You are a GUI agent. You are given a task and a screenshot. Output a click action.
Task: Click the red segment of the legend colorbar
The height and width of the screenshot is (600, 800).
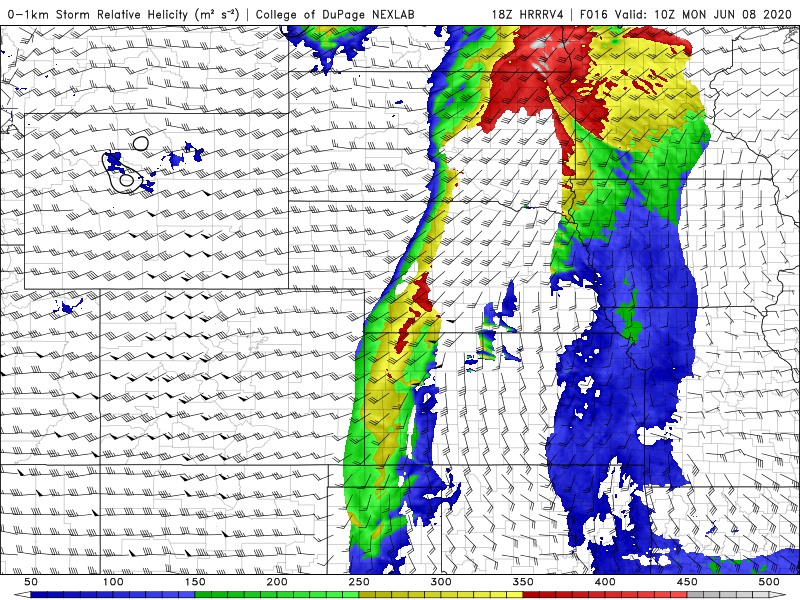pos(605,595)
